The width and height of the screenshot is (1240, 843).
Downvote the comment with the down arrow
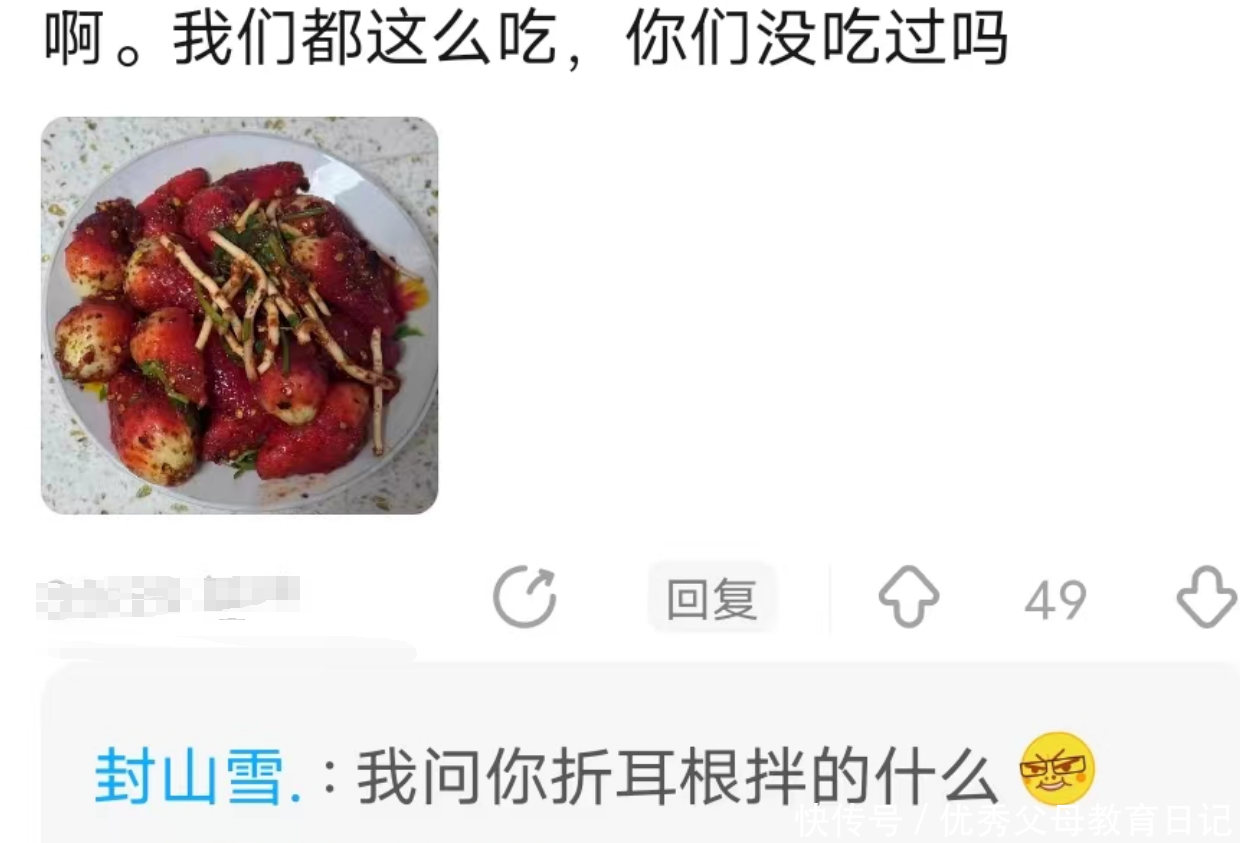(1207, 597)
